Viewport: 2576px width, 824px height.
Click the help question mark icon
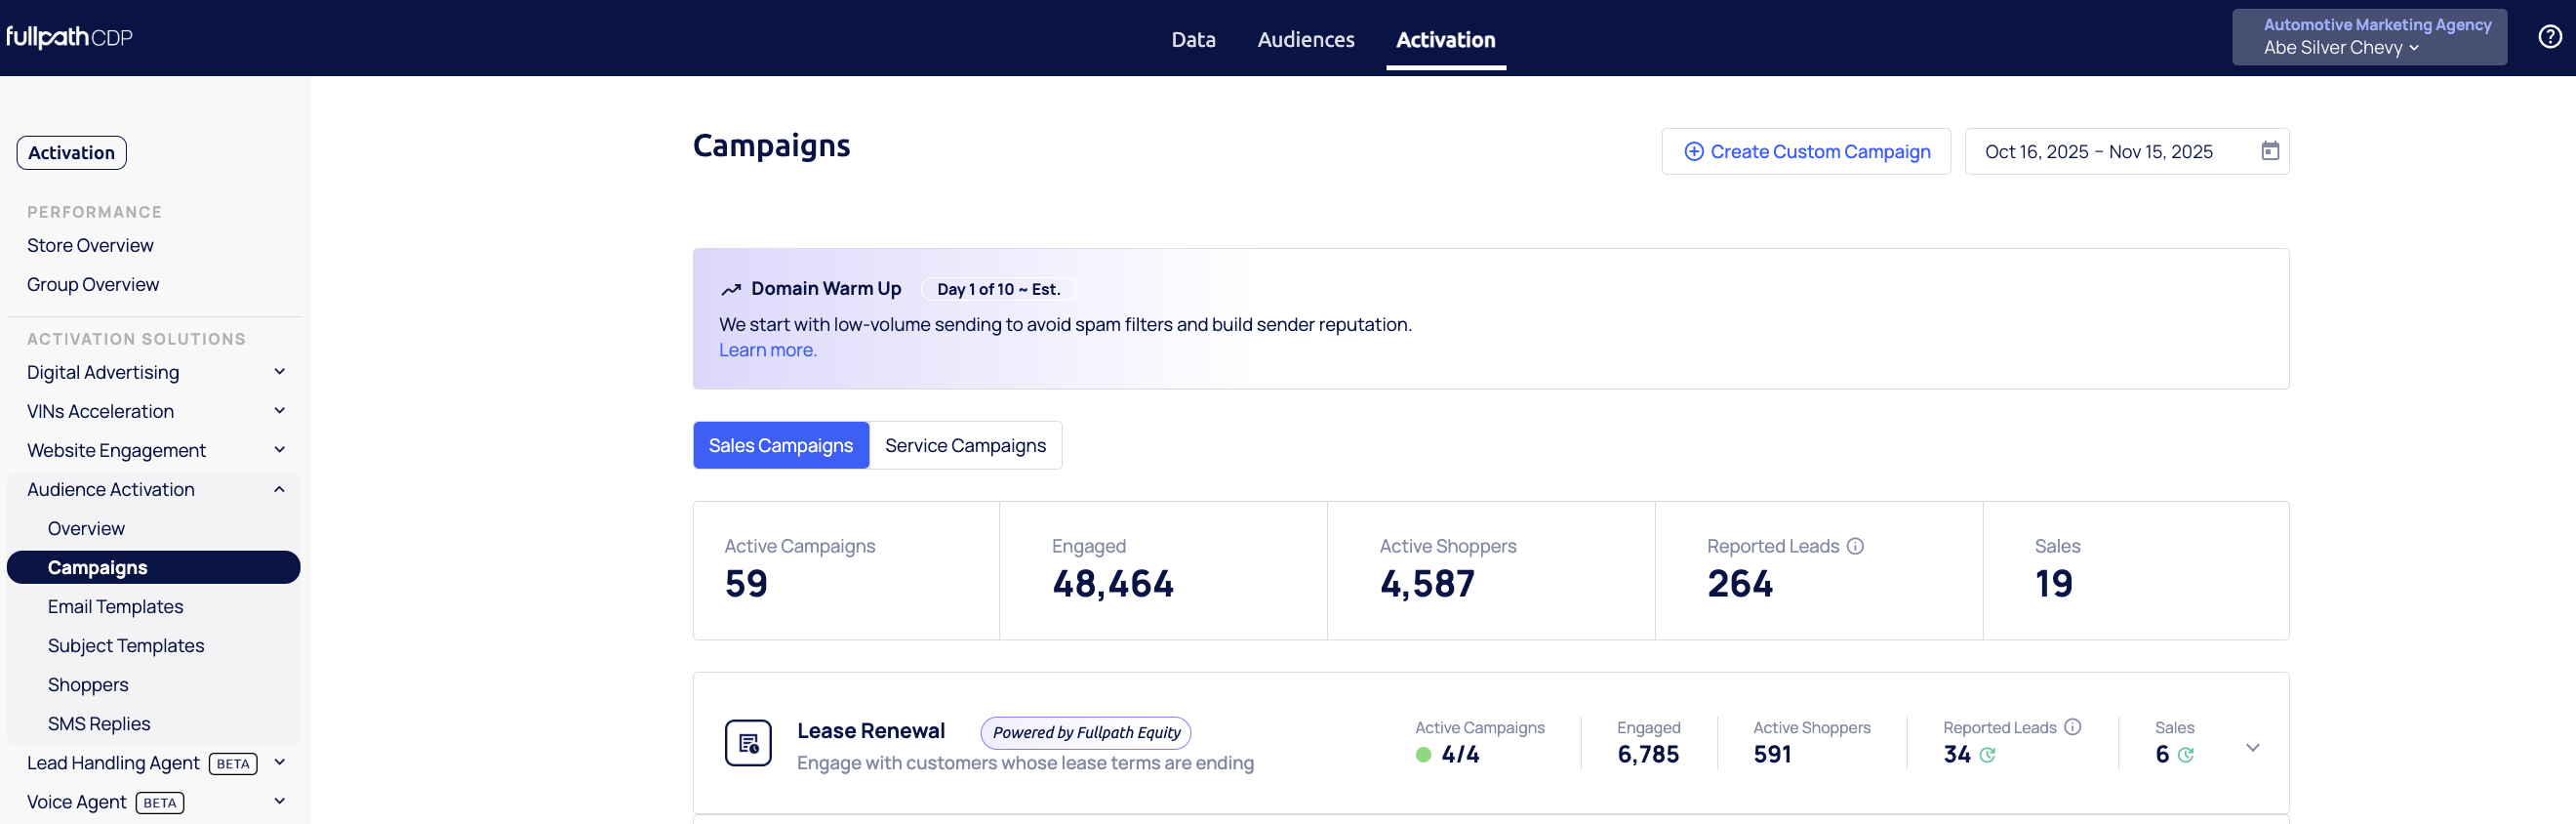pyautogui.click(x=2549, y=37)
